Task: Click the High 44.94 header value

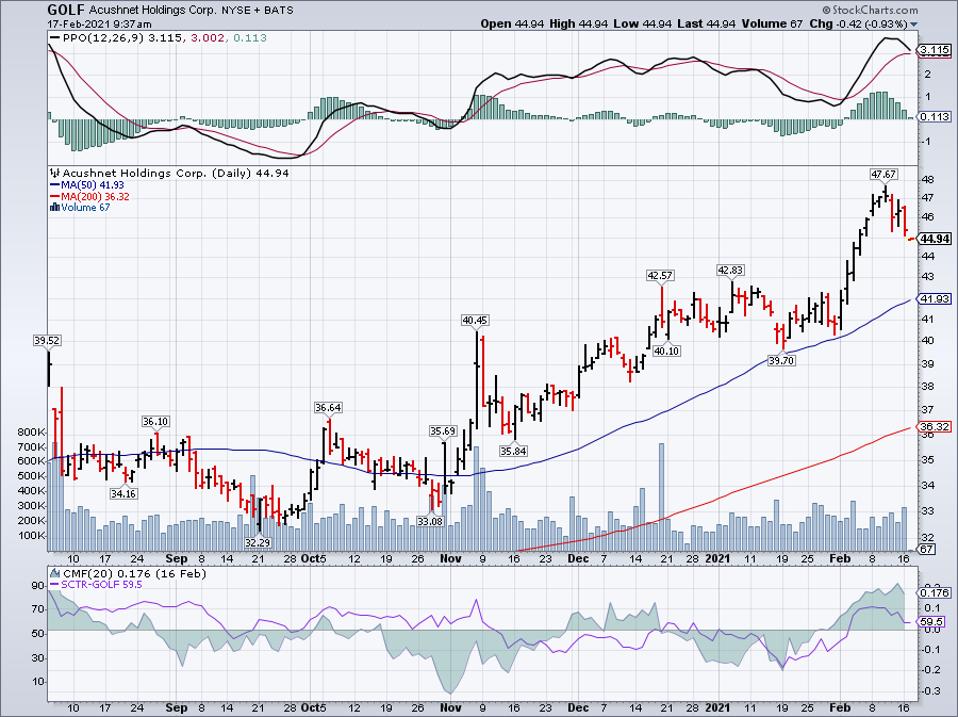Action: click(x=578, y=24)
